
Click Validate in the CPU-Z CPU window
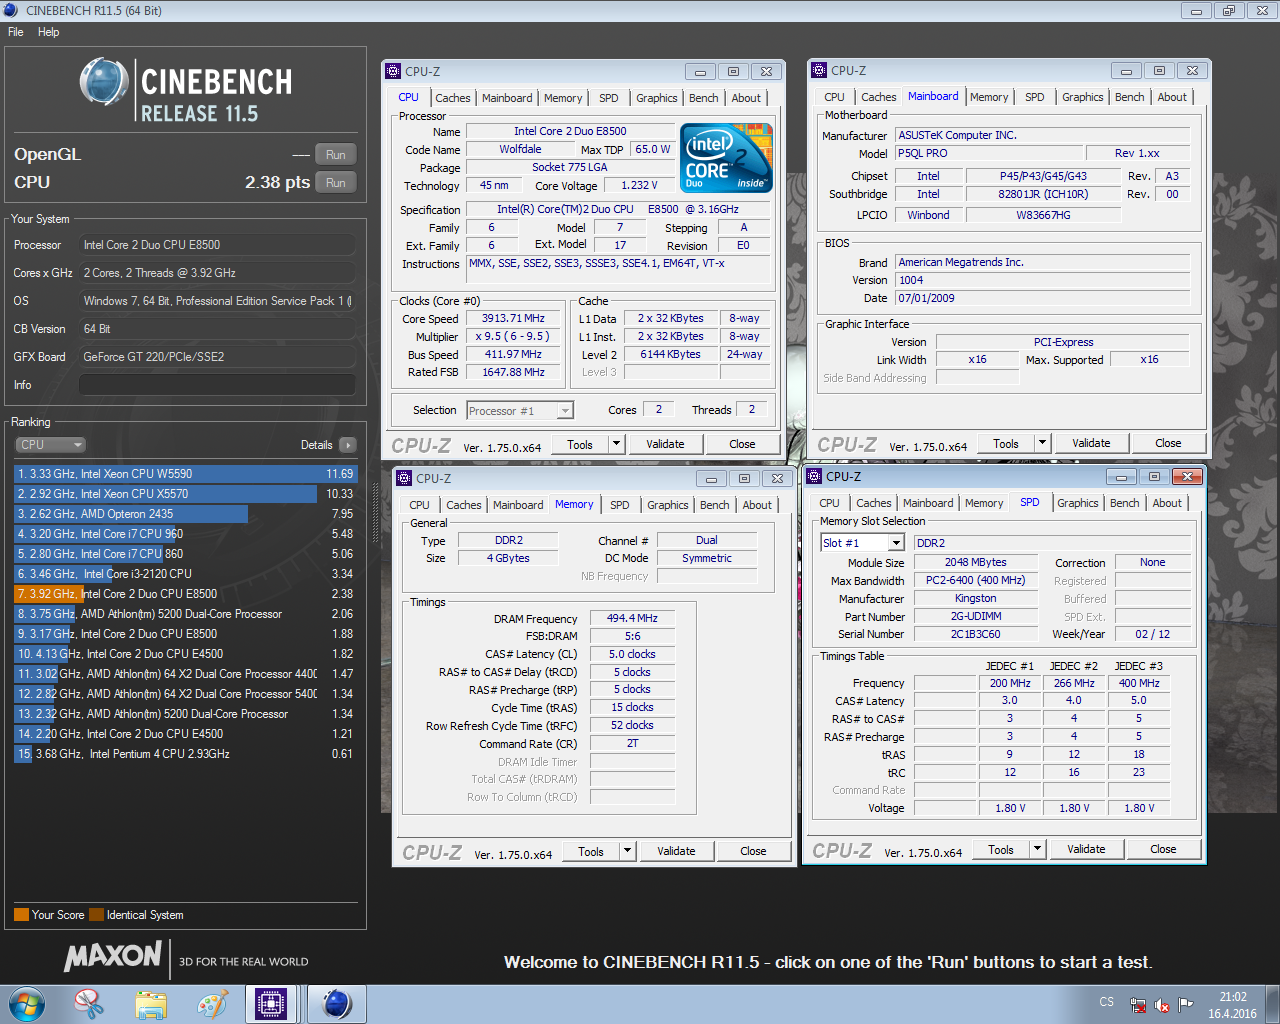pyautogui.click(x=665, y=444)
